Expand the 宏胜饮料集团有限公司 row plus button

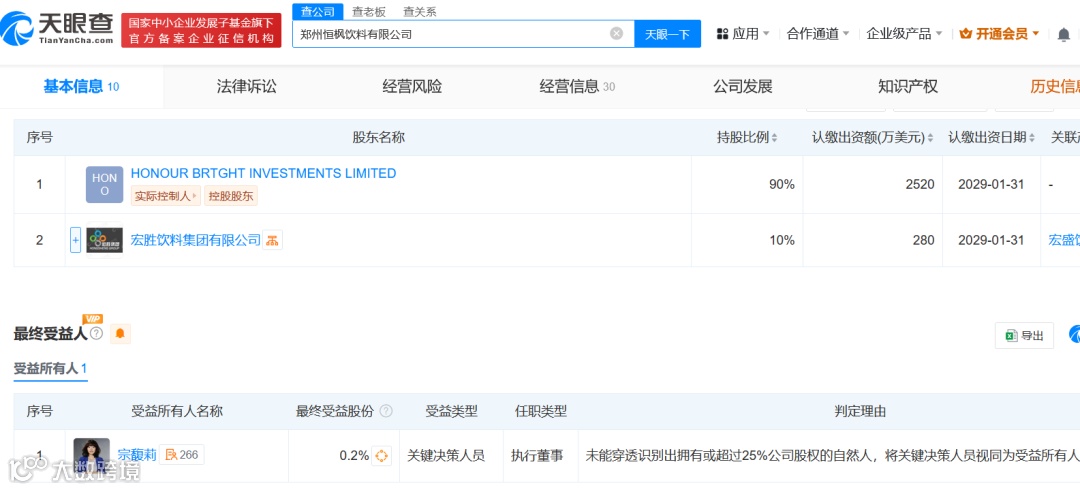76,240
